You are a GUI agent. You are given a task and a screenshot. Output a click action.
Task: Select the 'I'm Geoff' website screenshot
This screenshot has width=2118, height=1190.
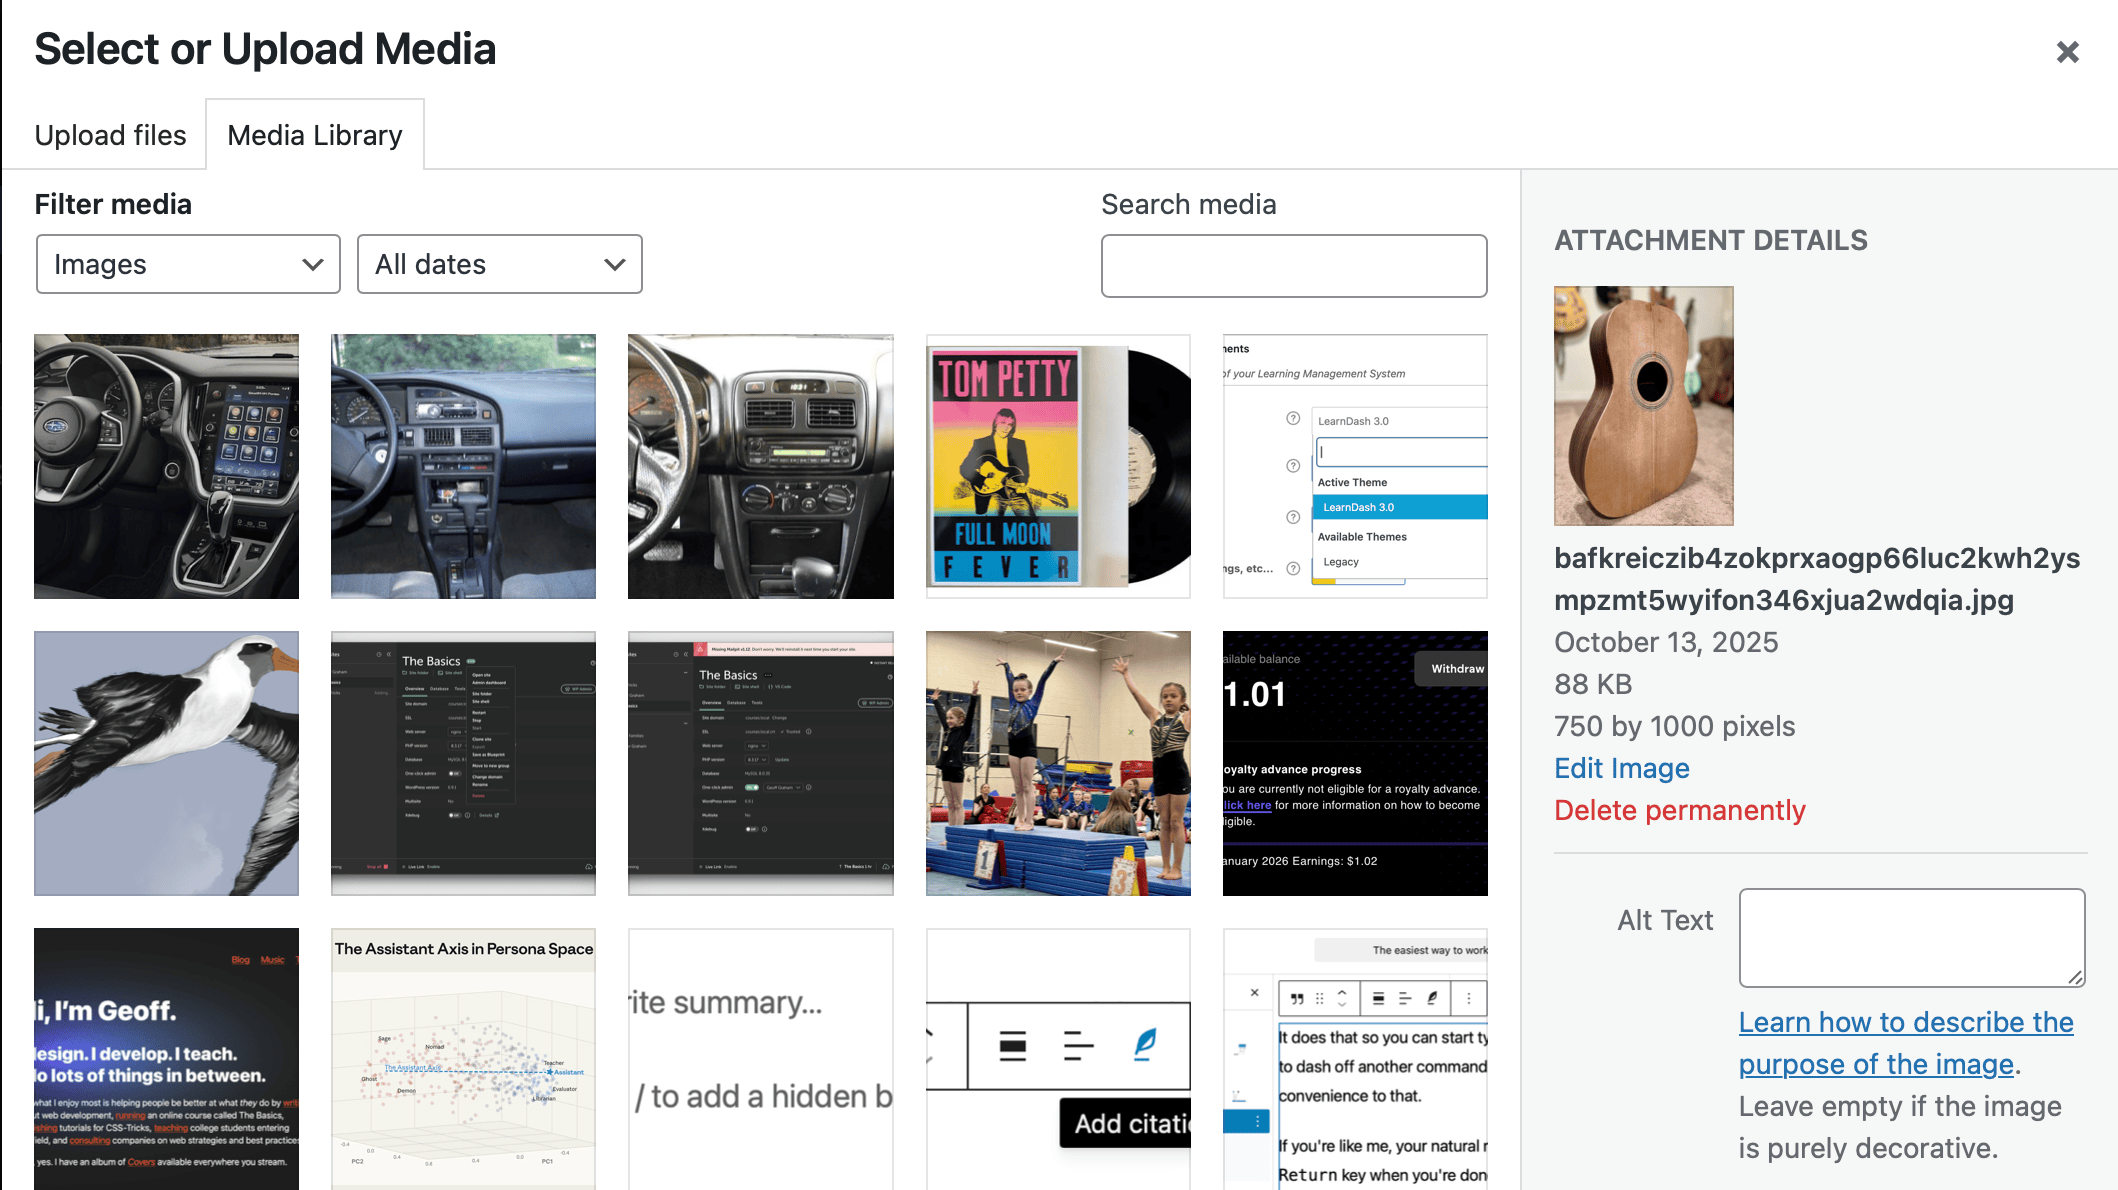[166, 1059]
